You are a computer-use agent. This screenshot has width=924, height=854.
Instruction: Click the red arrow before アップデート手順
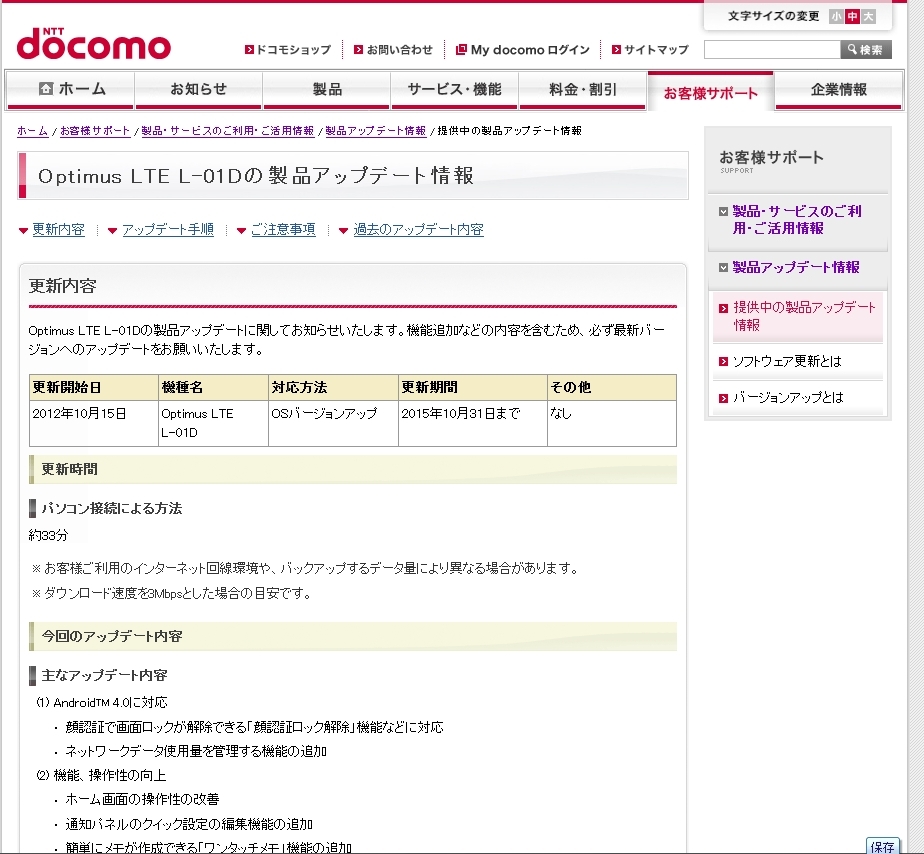(113, 230)
